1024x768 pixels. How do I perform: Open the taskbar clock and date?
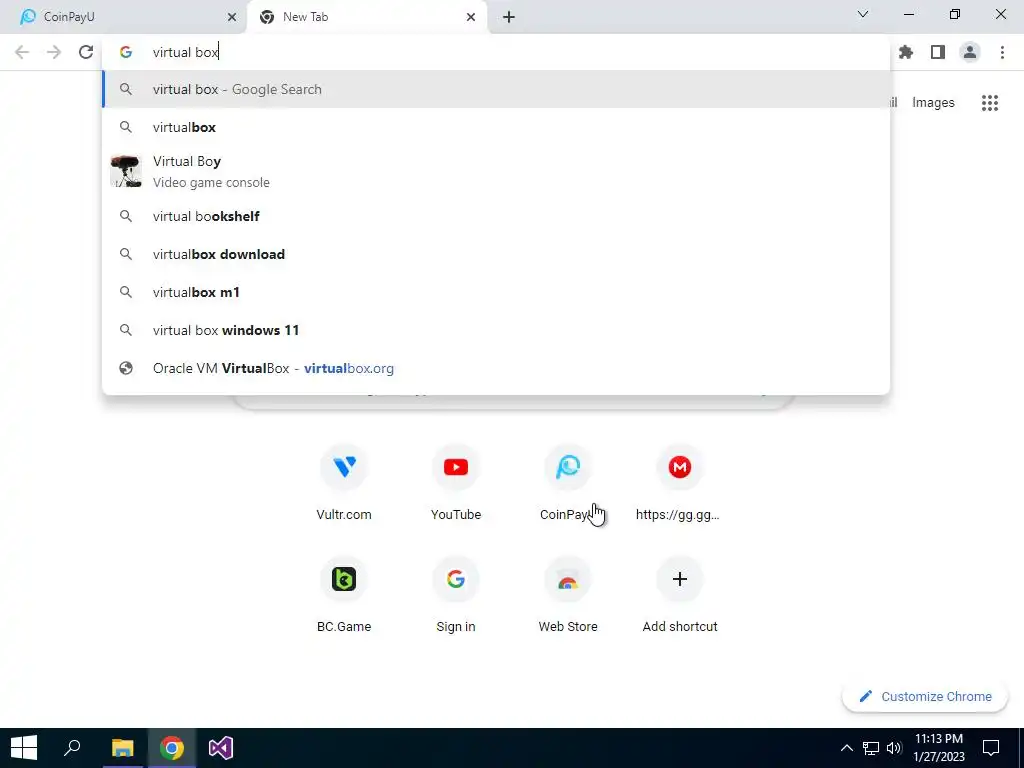939,748
